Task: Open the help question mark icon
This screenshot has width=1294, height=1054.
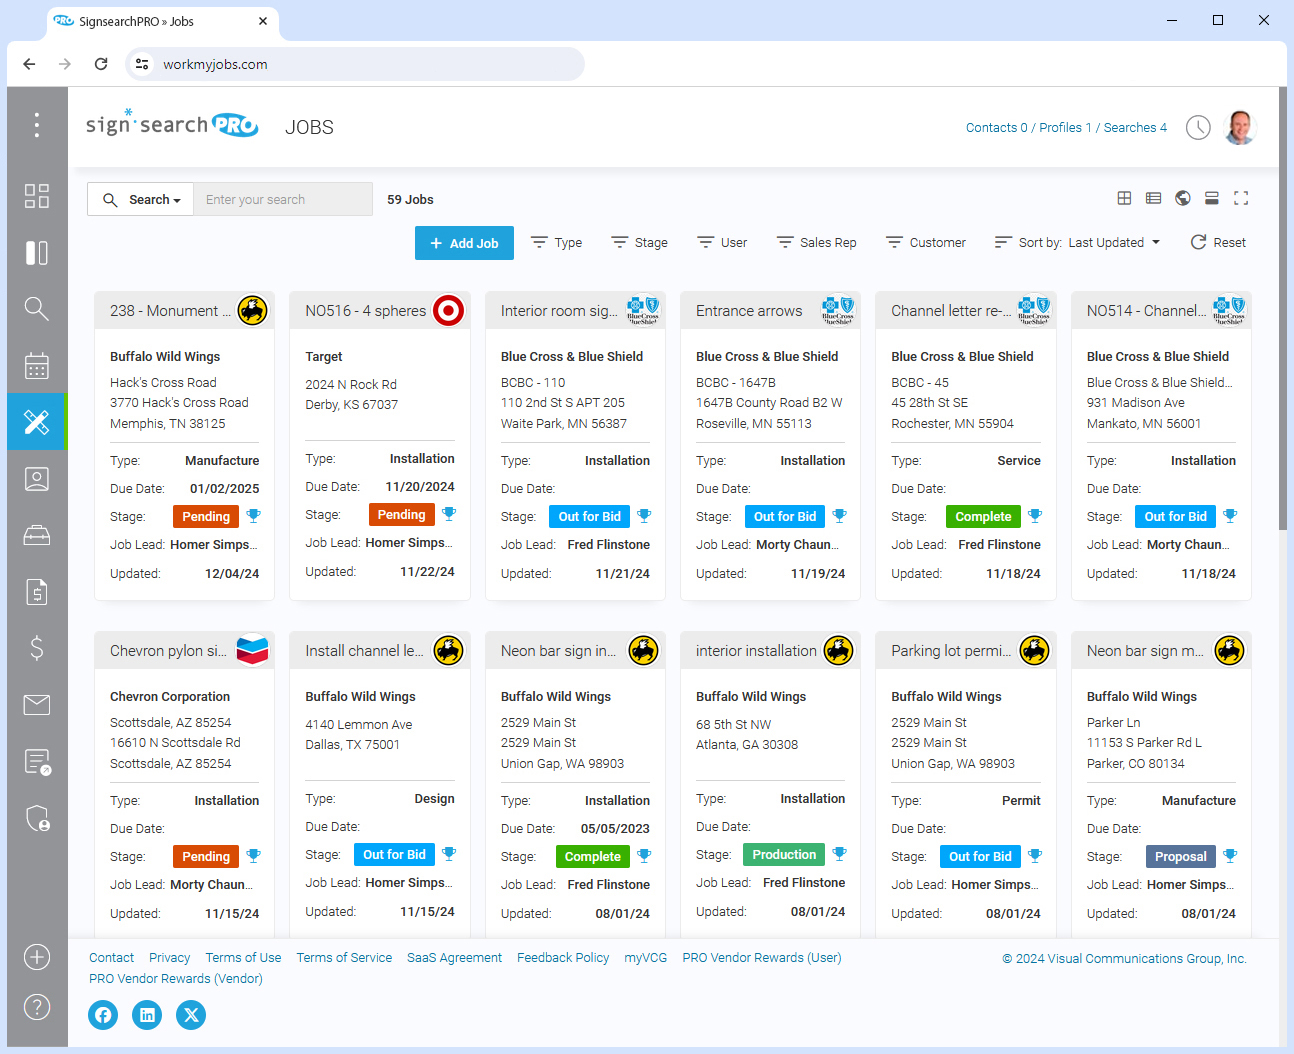Action: 37,1007
